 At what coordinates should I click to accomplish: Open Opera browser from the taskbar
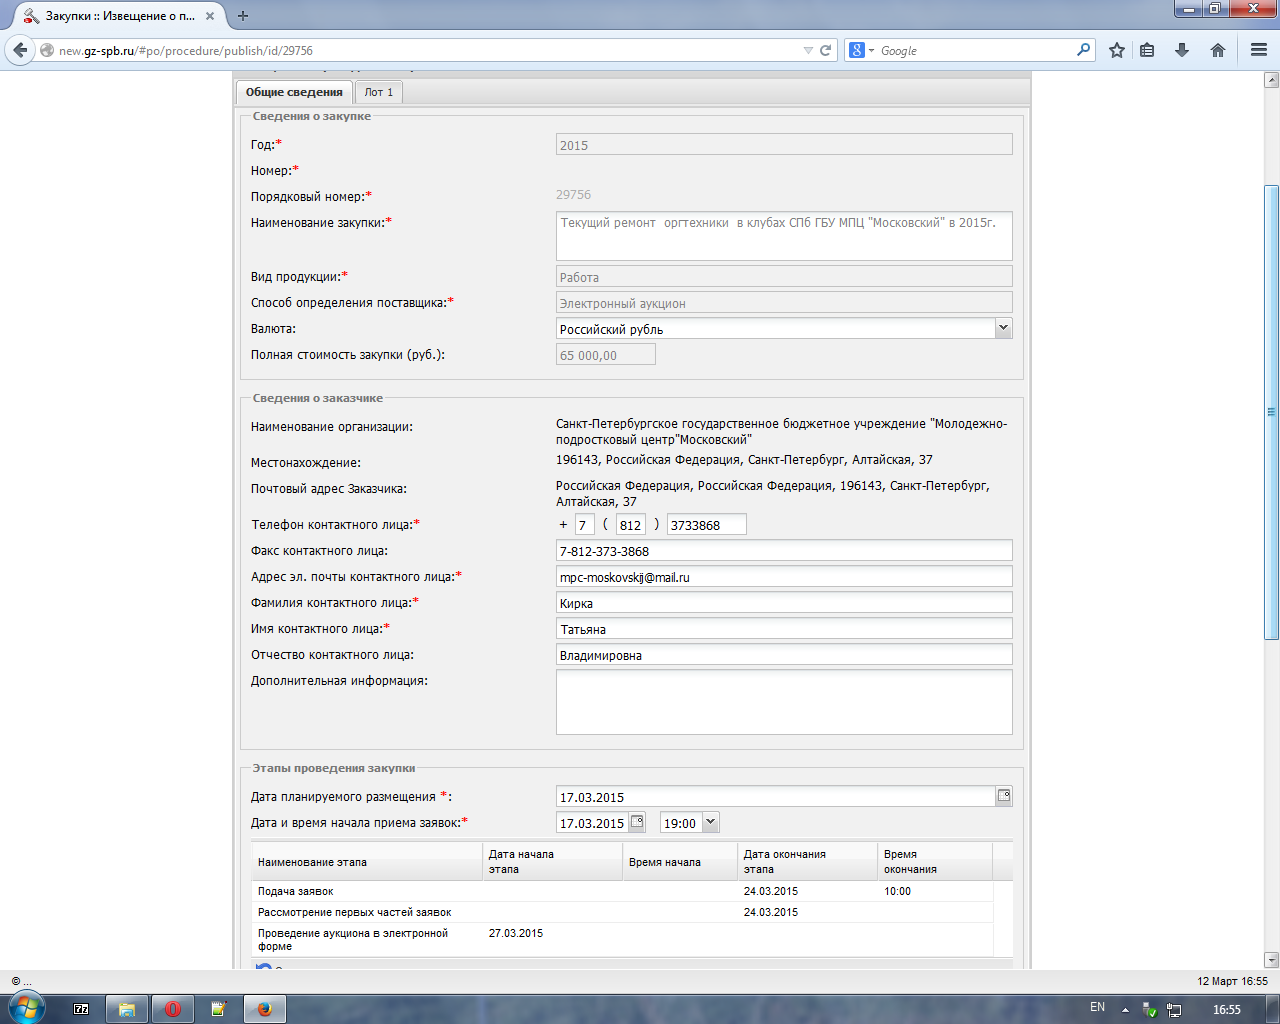click(172, 1009)
